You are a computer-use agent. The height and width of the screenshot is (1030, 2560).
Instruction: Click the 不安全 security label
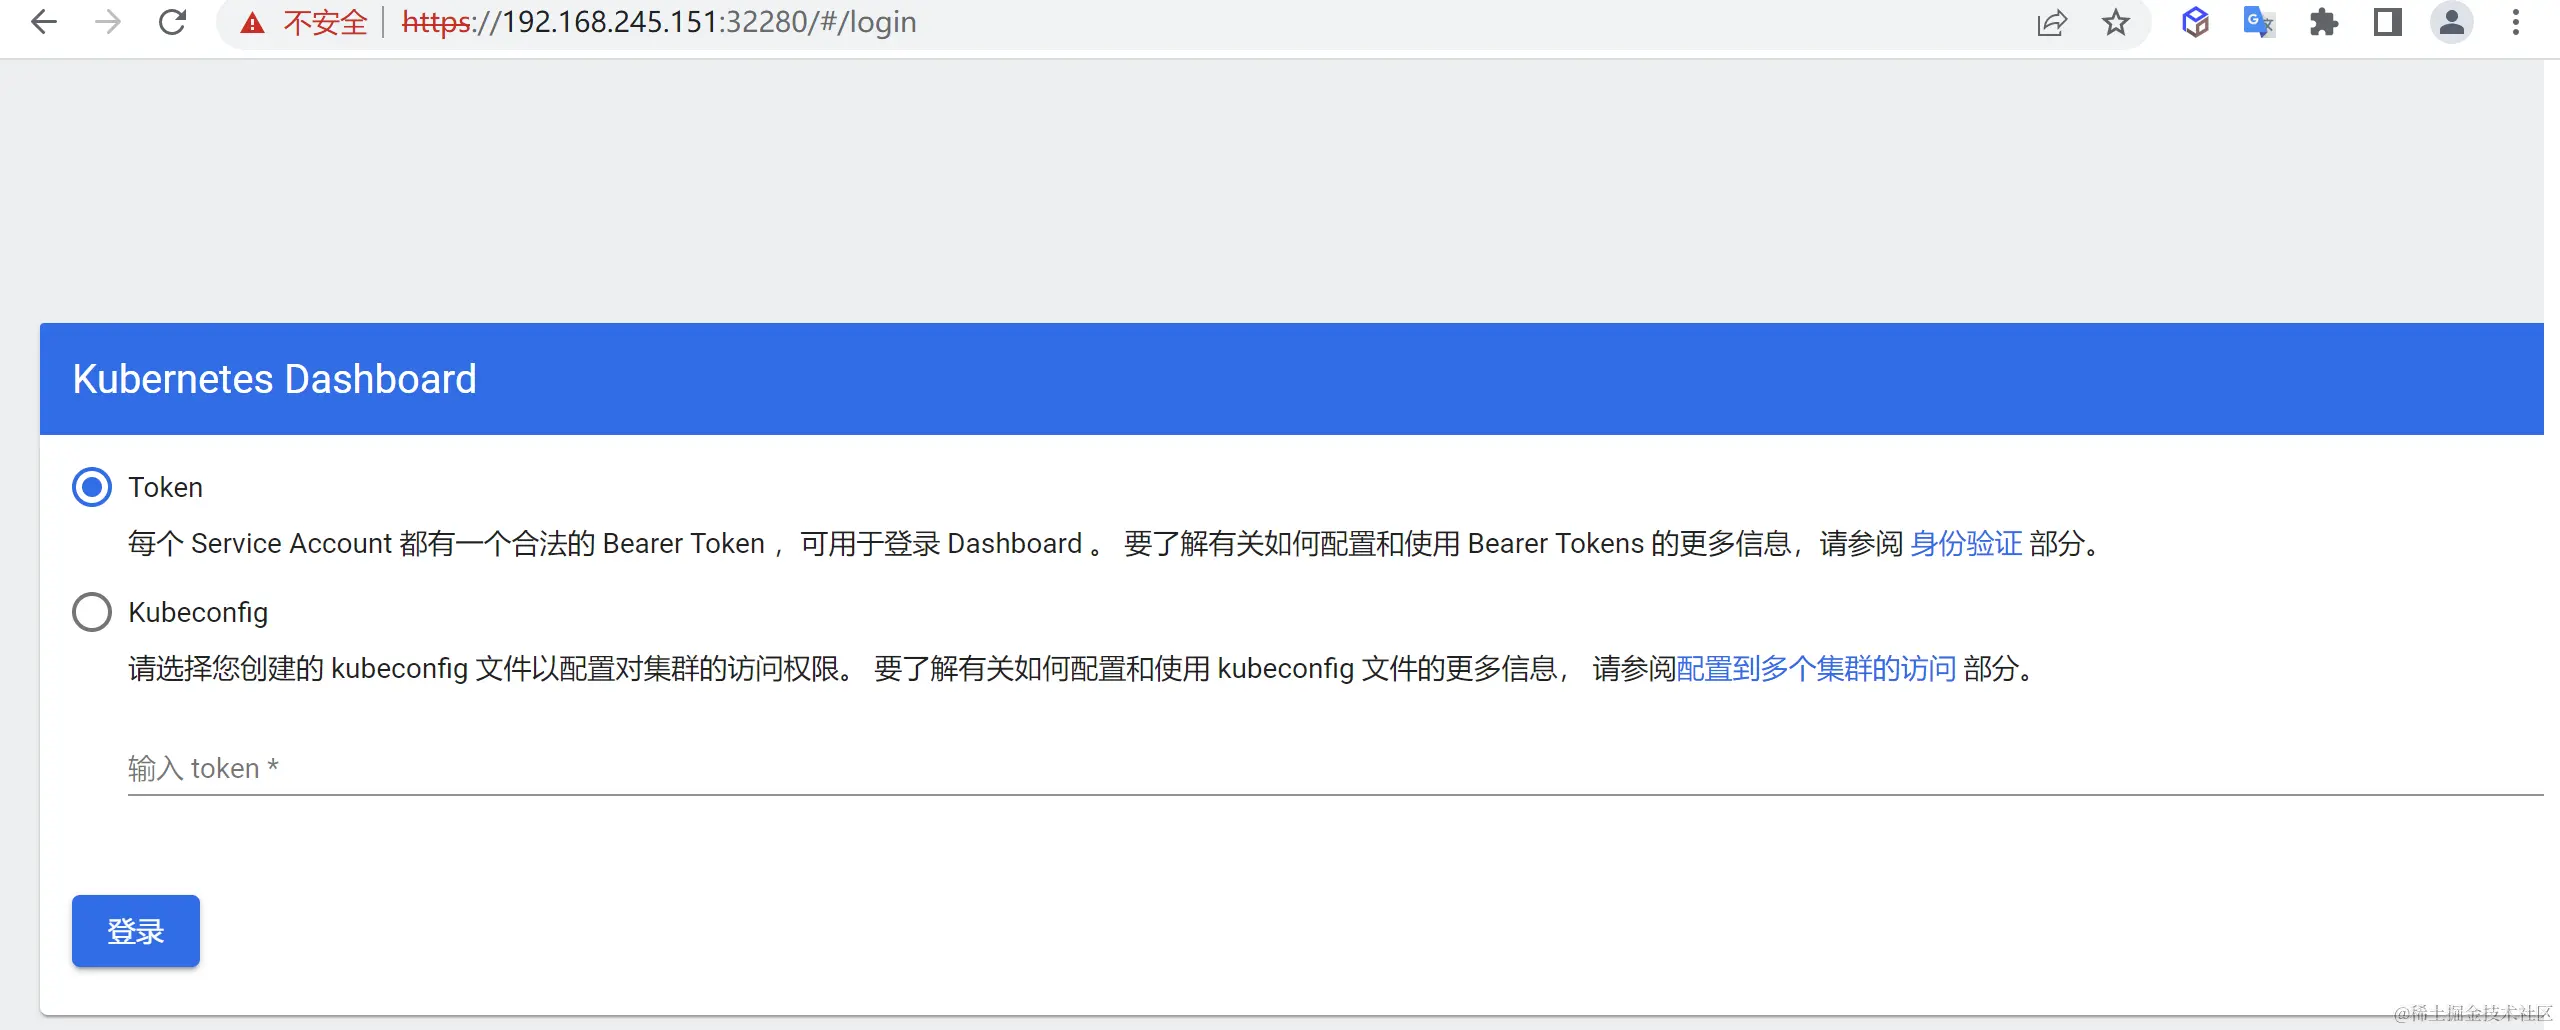point(326,22)
